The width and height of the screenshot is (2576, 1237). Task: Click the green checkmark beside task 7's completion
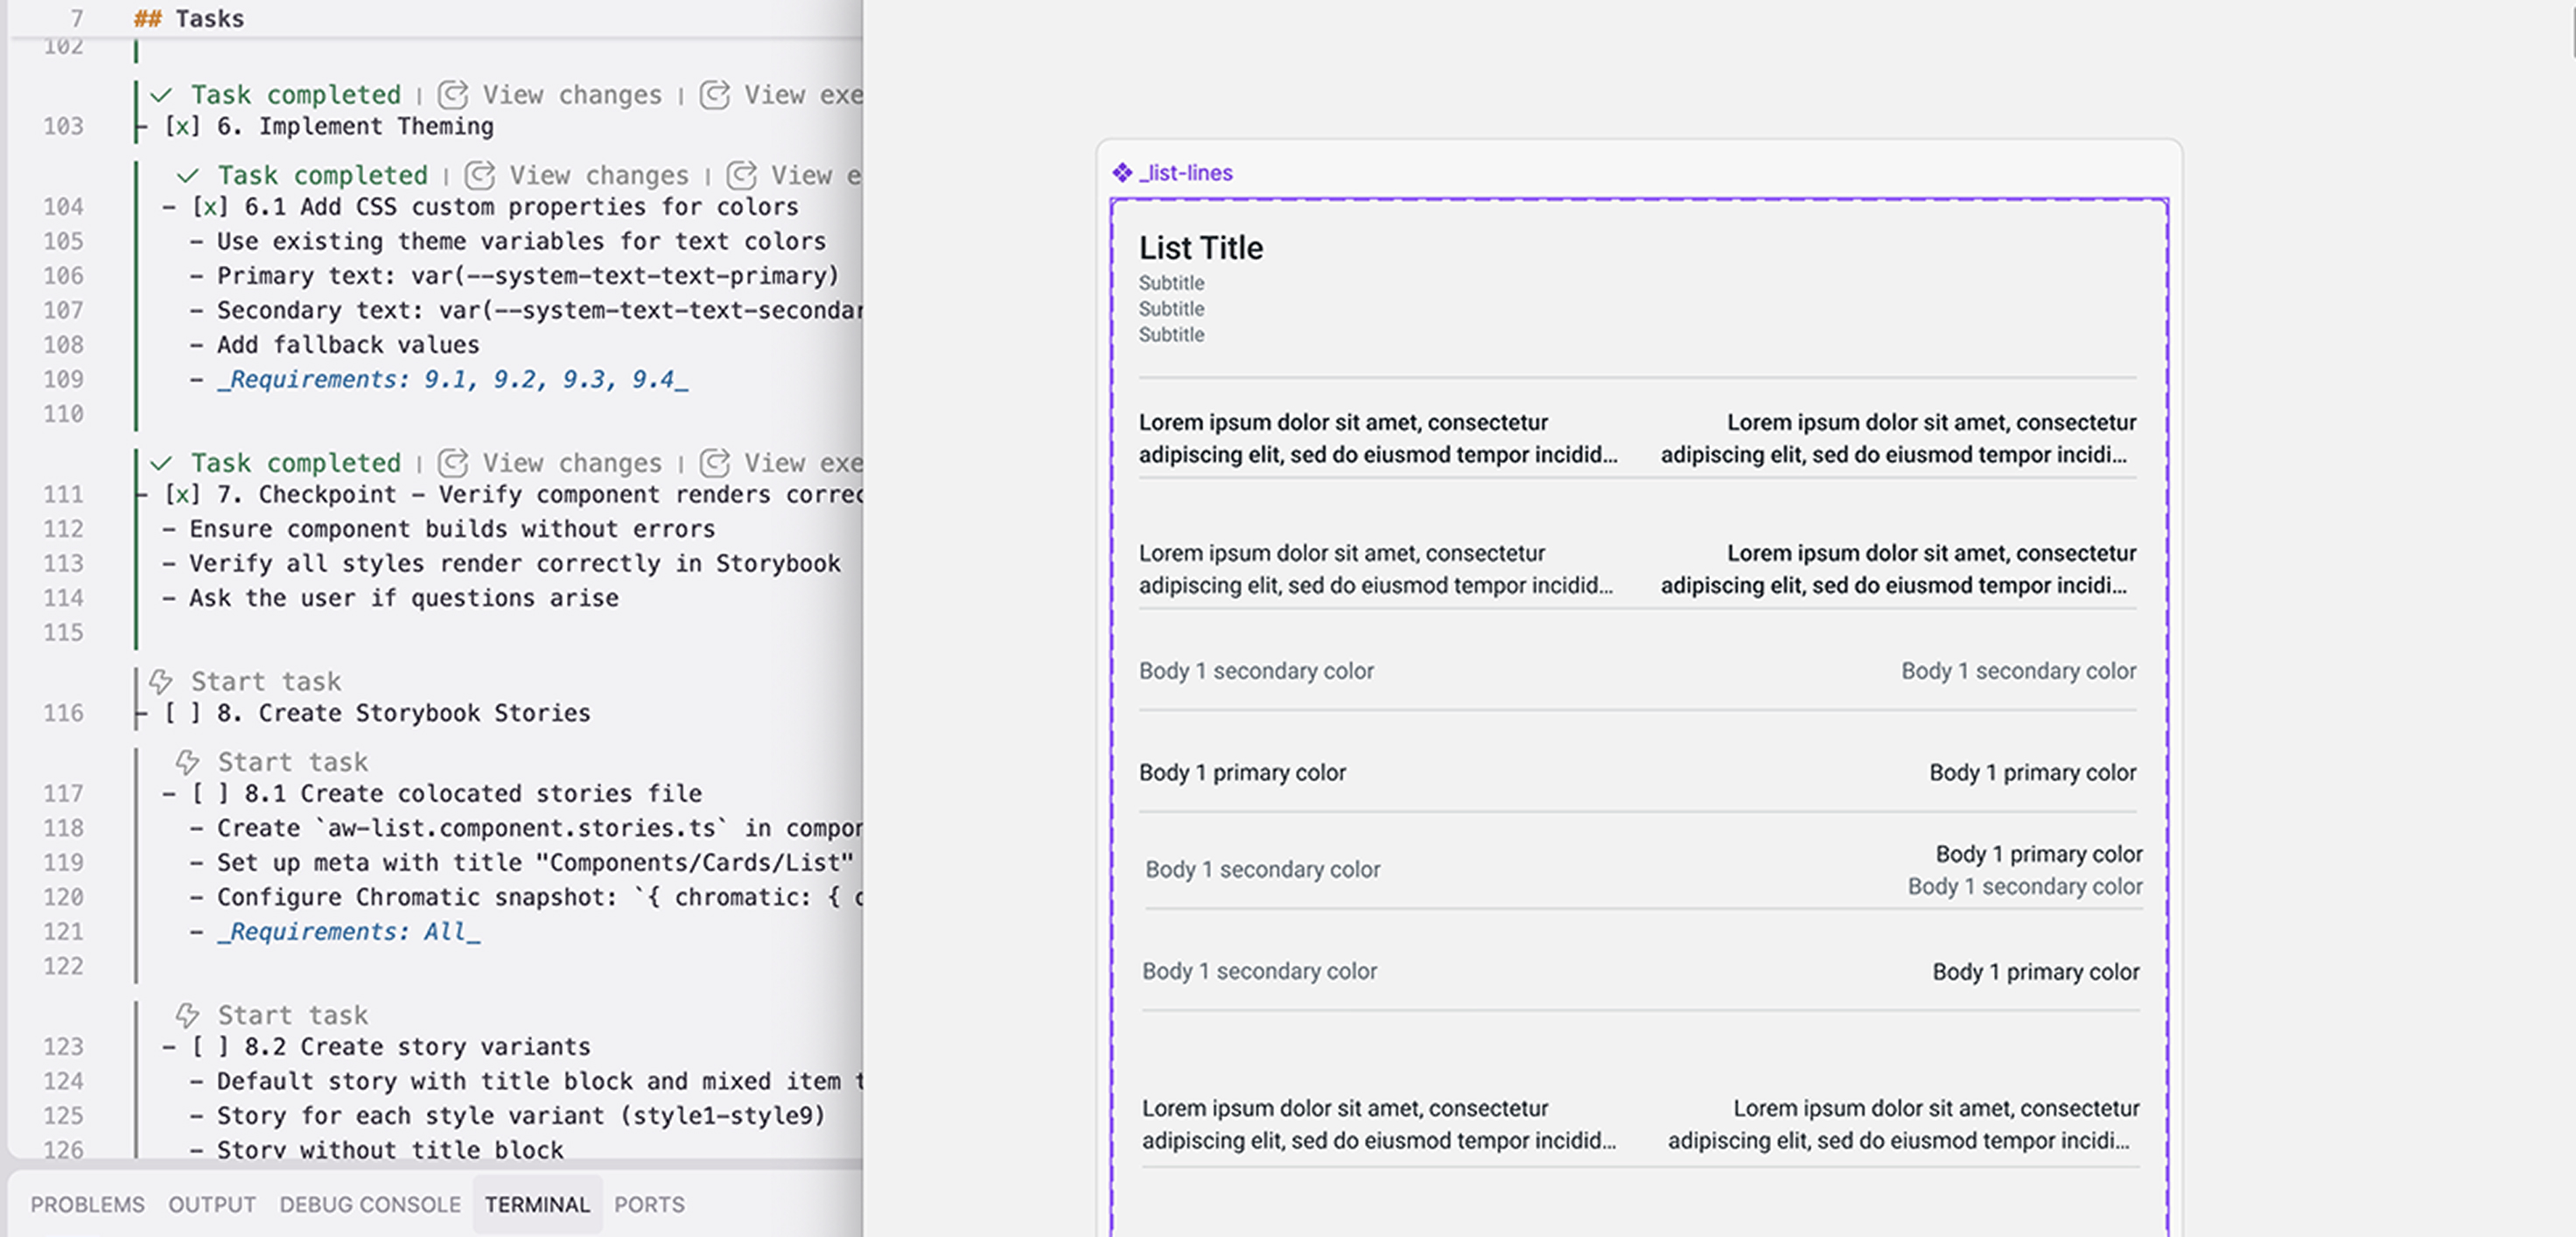[x=160, y=463]
